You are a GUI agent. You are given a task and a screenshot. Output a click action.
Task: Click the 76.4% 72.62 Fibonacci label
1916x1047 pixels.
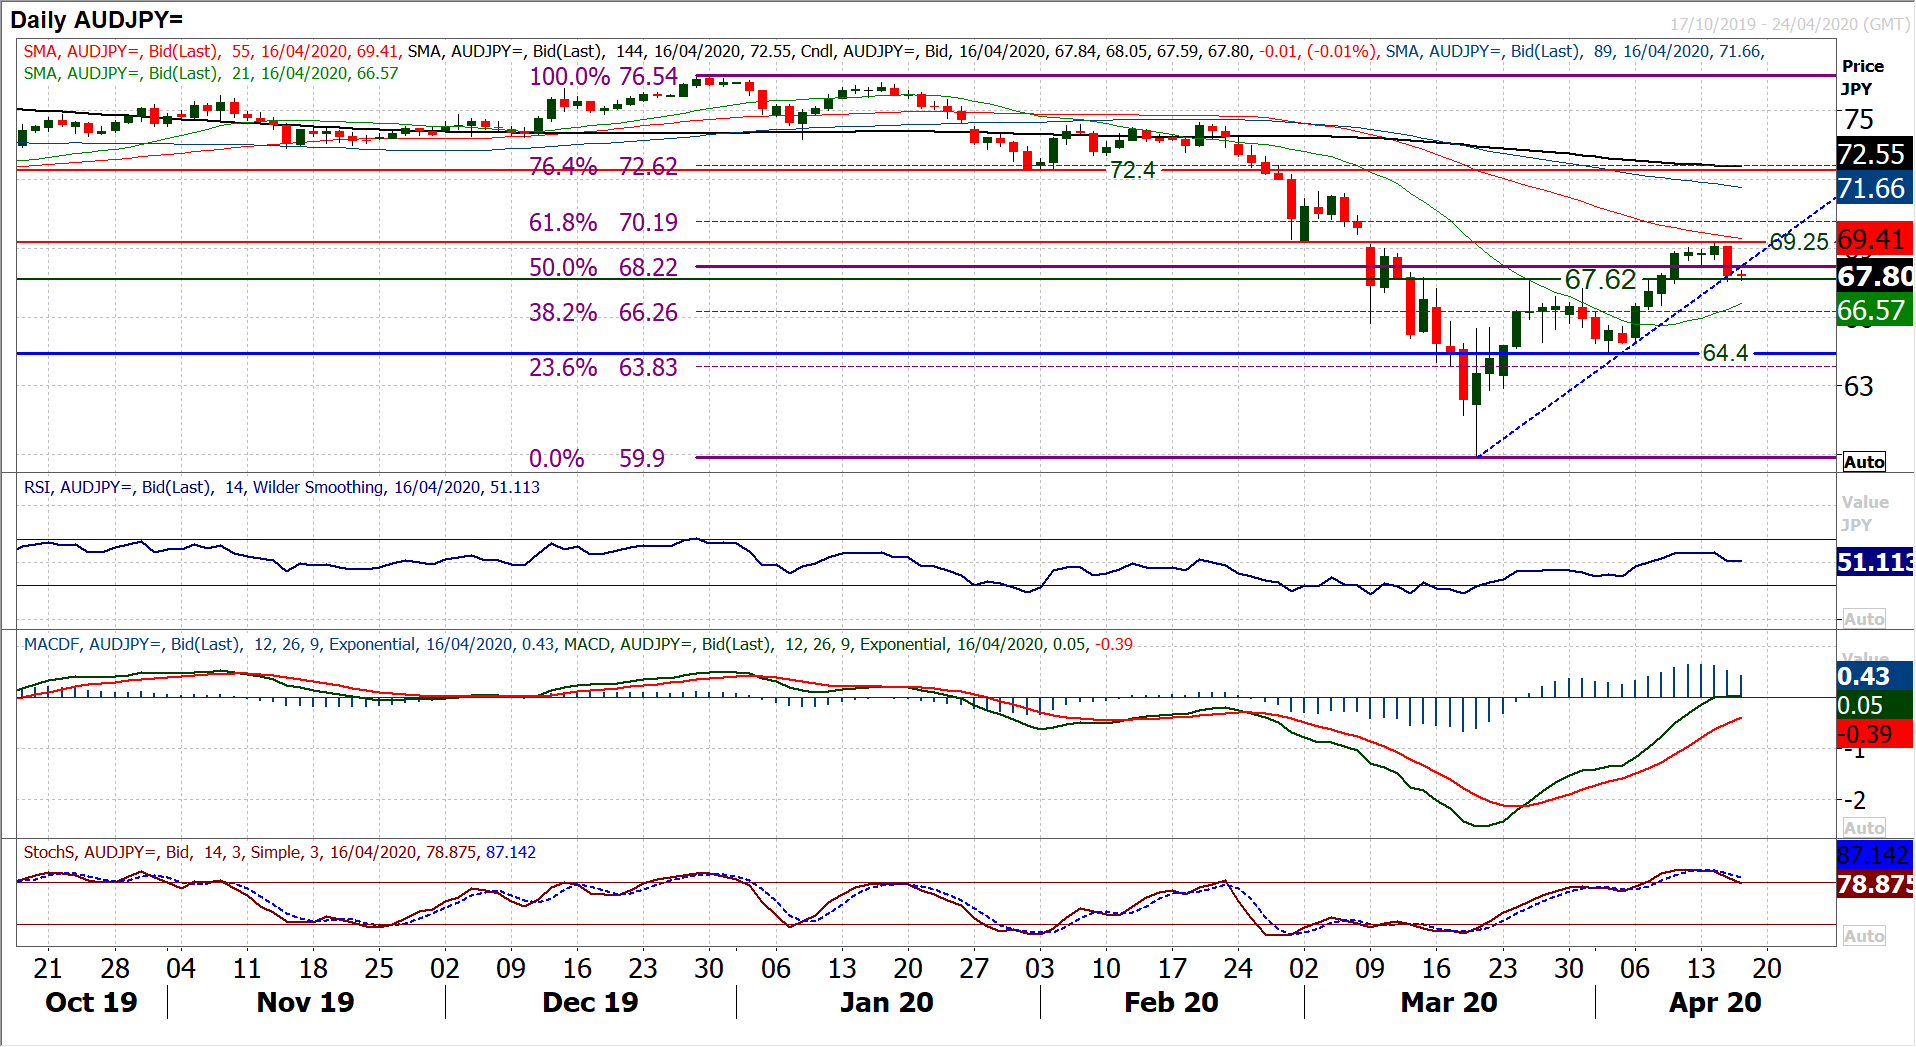[x=603, y=167]
